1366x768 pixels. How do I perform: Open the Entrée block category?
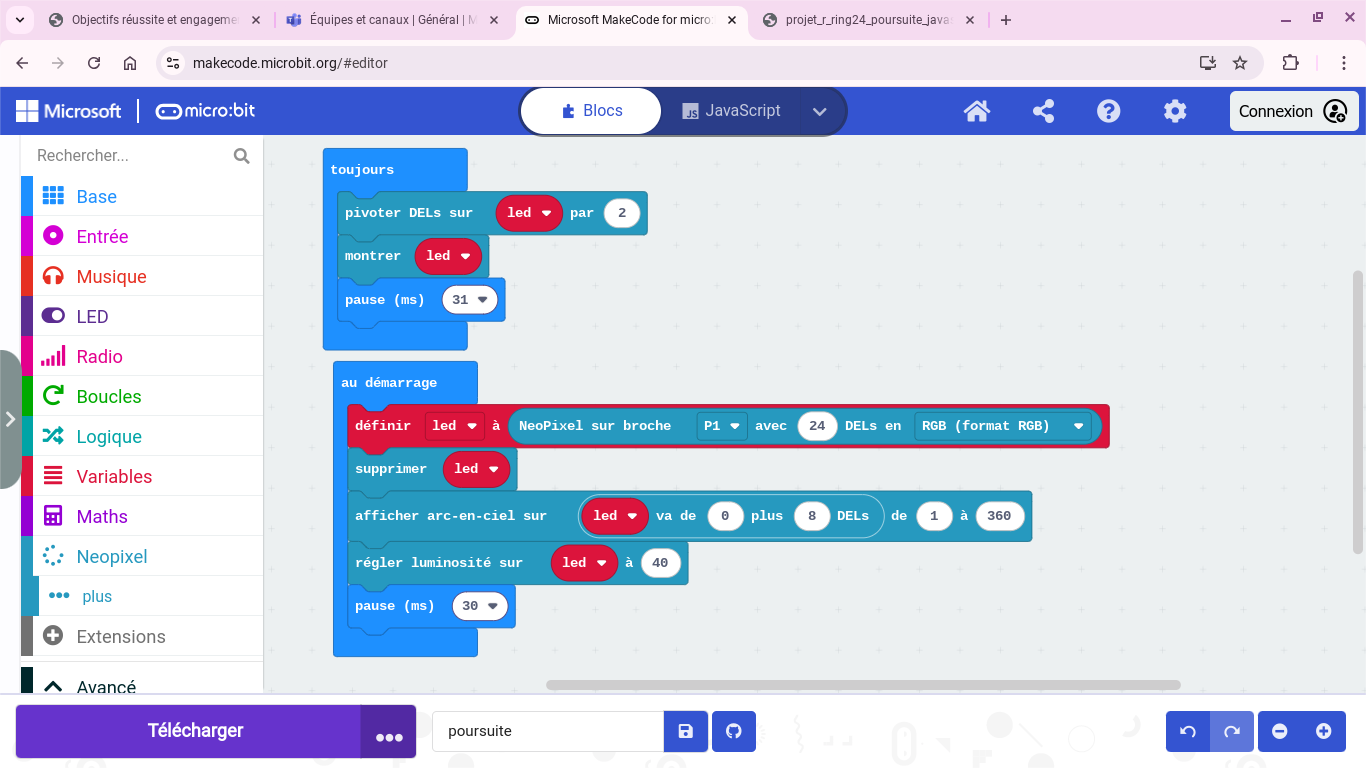142,236
